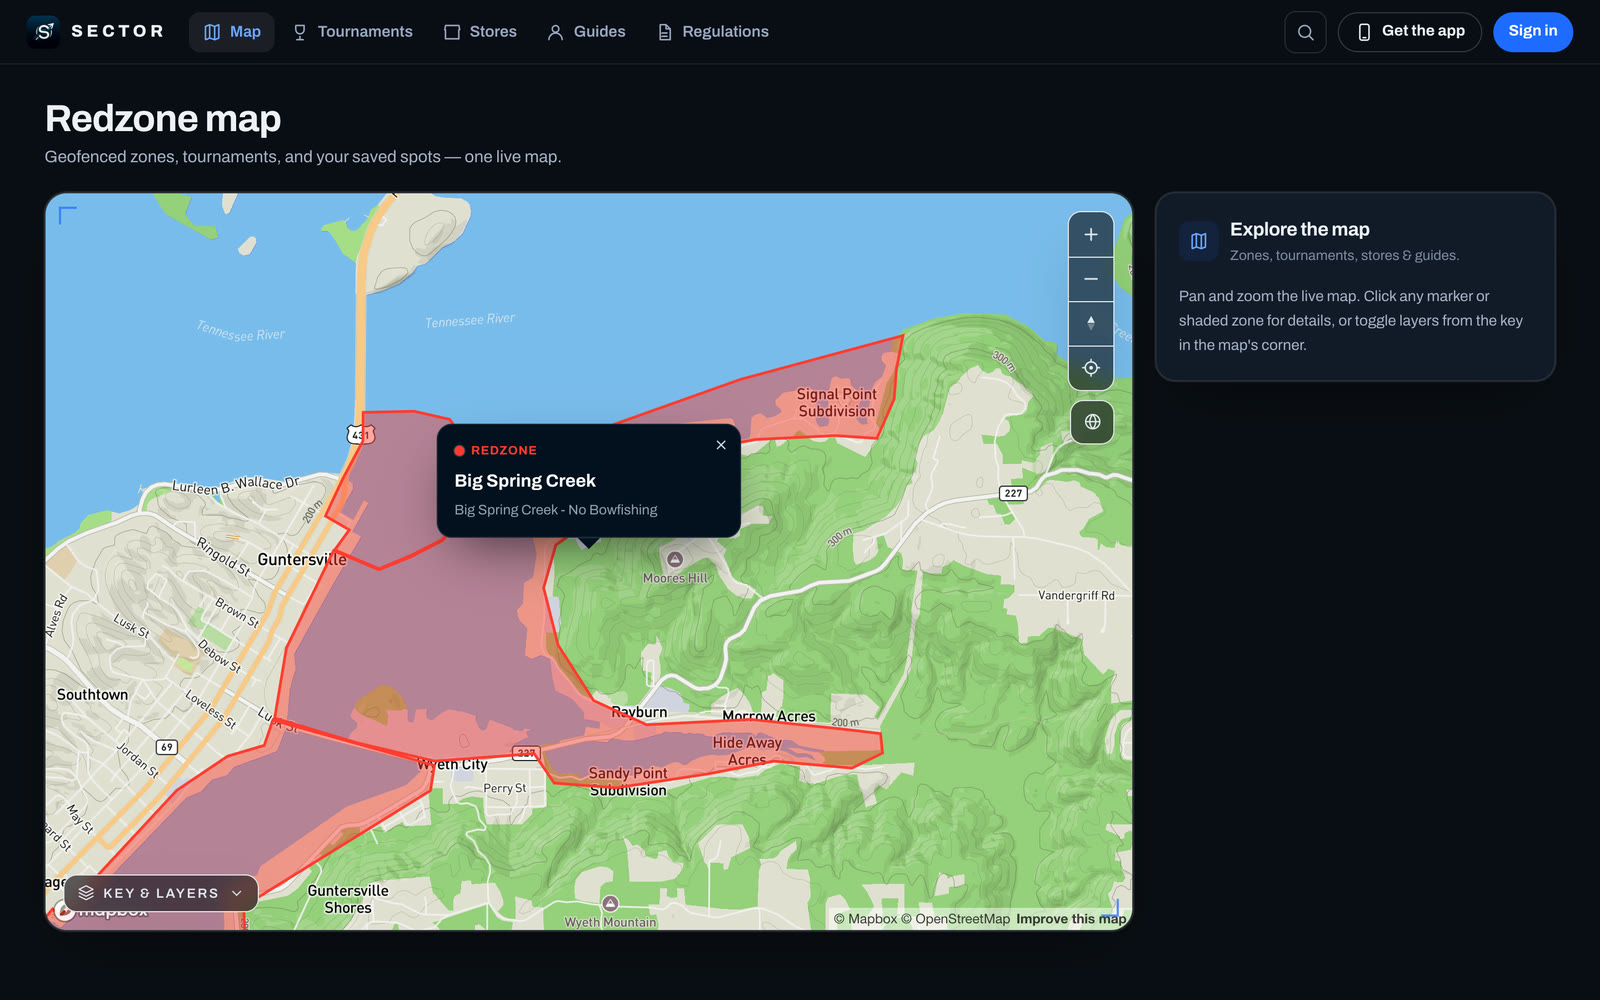1600x1000 pixels.
Task: Click the Moores Hill peak marker
Action: pyautogui.click(x=675, y=559)
